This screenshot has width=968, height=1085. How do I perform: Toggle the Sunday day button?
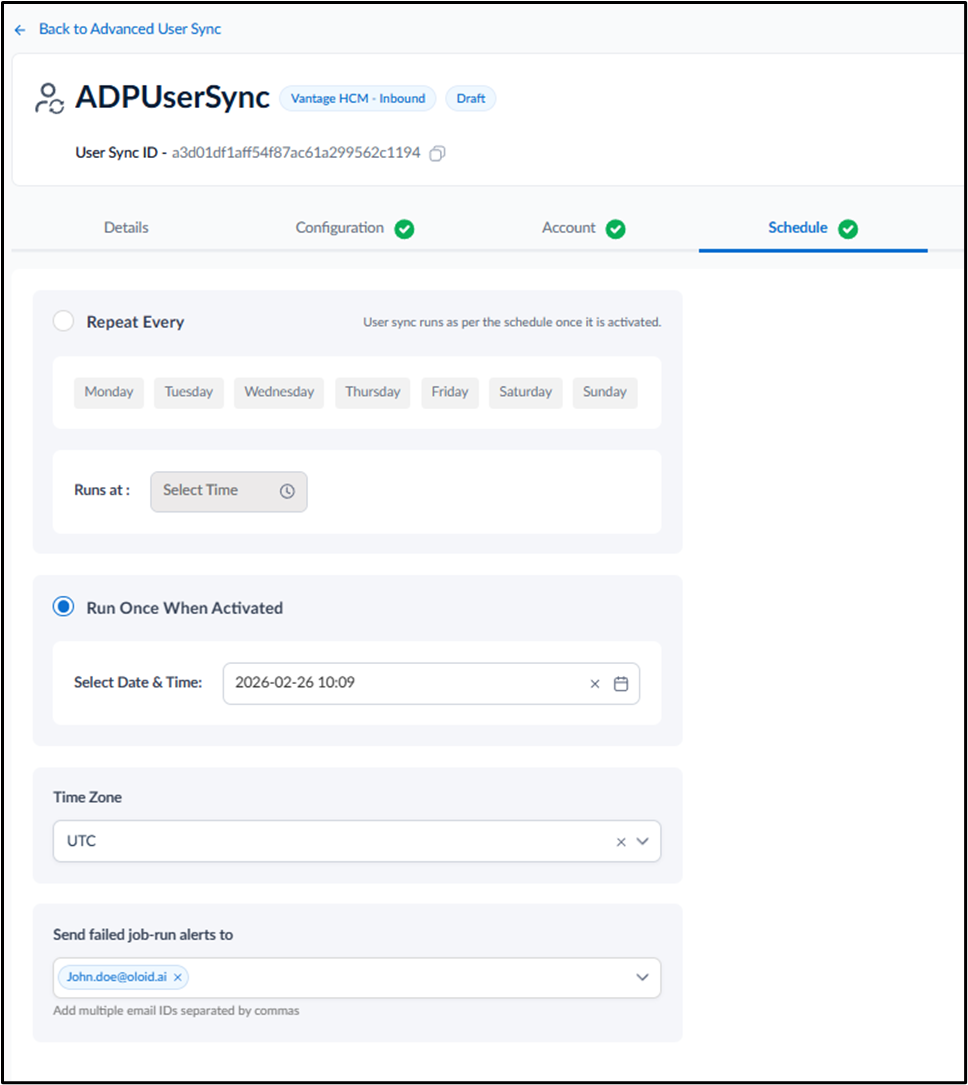[x=605, y=392]
